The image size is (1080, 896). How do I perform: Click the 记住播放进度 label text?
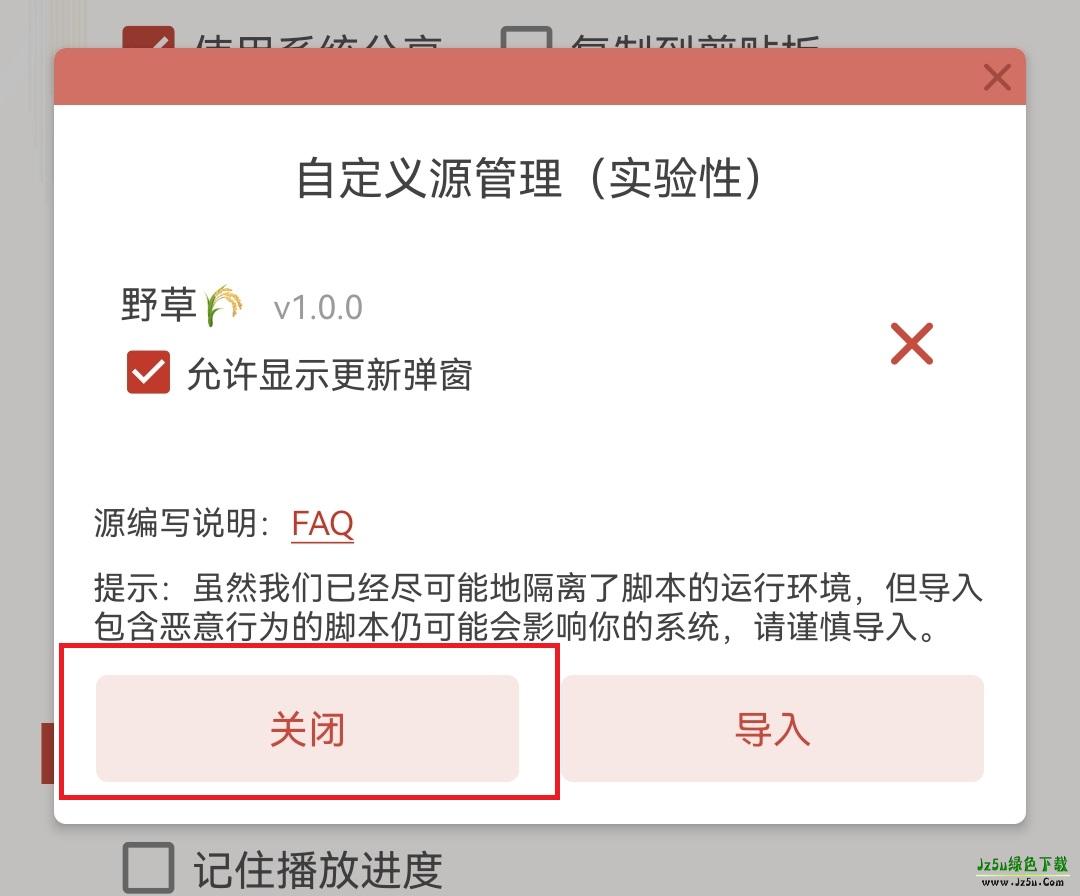point(318,870)
